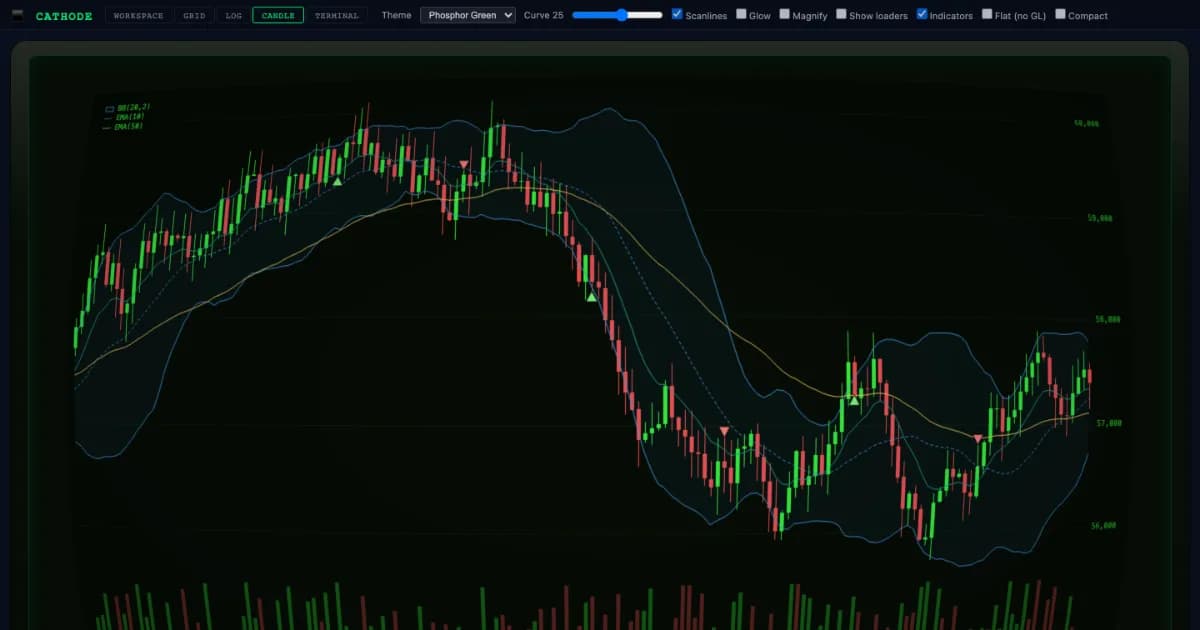Click the rightmost red down-triangle signal marker
This screenshot has height=630, width=1200.
pos(978,438)
